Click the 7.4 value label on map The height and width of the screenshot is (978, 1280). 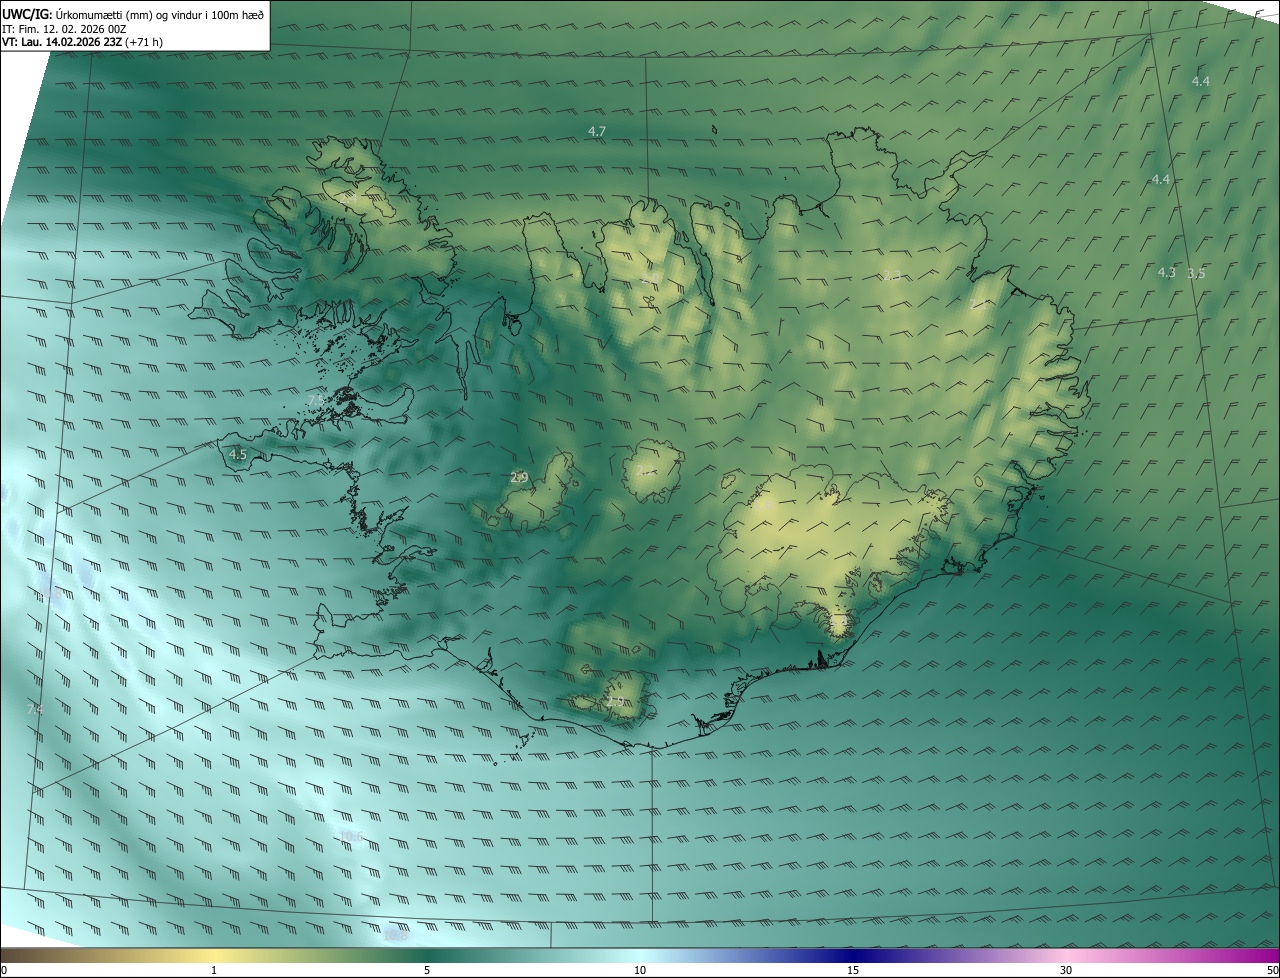[x=35, y=708]
